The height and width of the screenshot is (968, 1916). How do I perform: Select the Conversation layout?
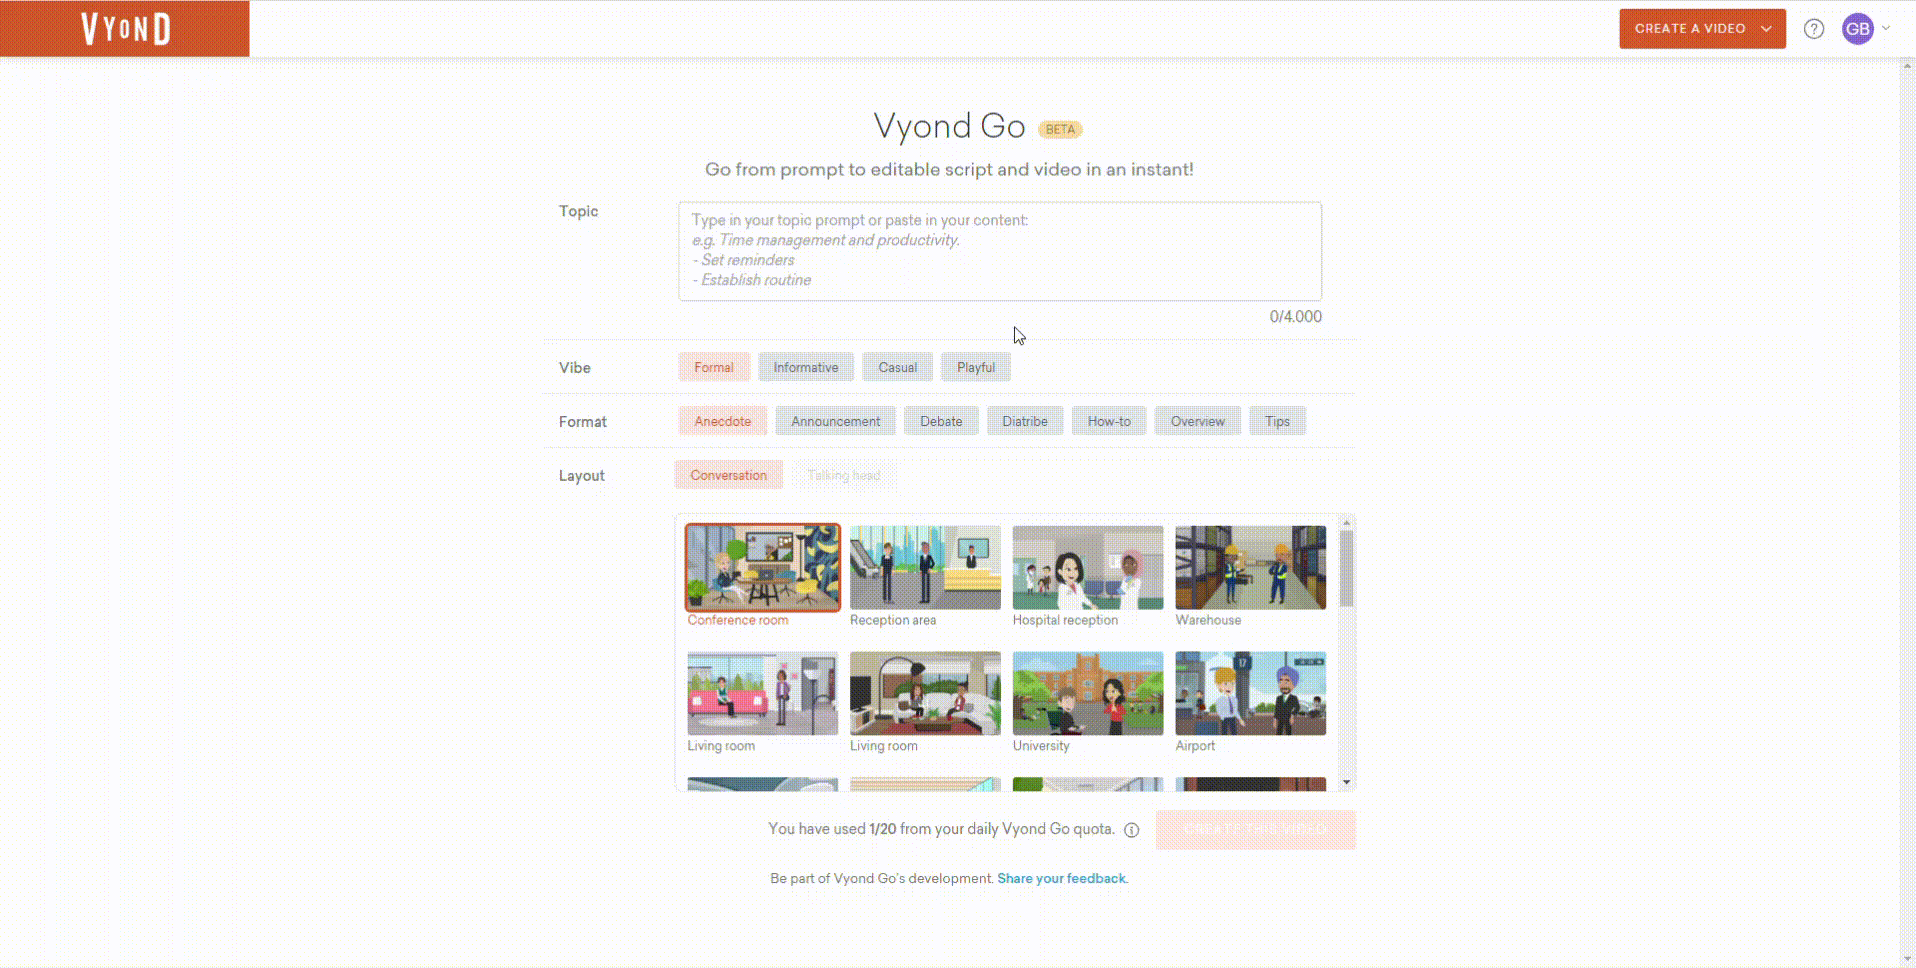[x=729, y=475]
